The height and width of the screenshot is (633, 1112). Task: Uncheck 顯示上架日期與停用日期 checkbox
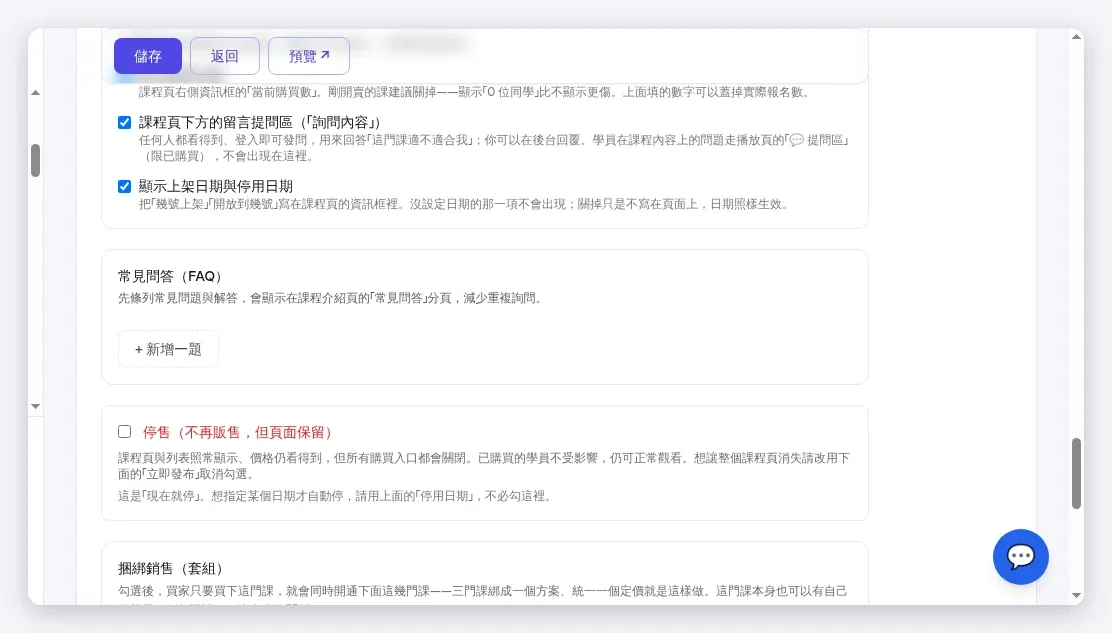(x=125, y=186)
